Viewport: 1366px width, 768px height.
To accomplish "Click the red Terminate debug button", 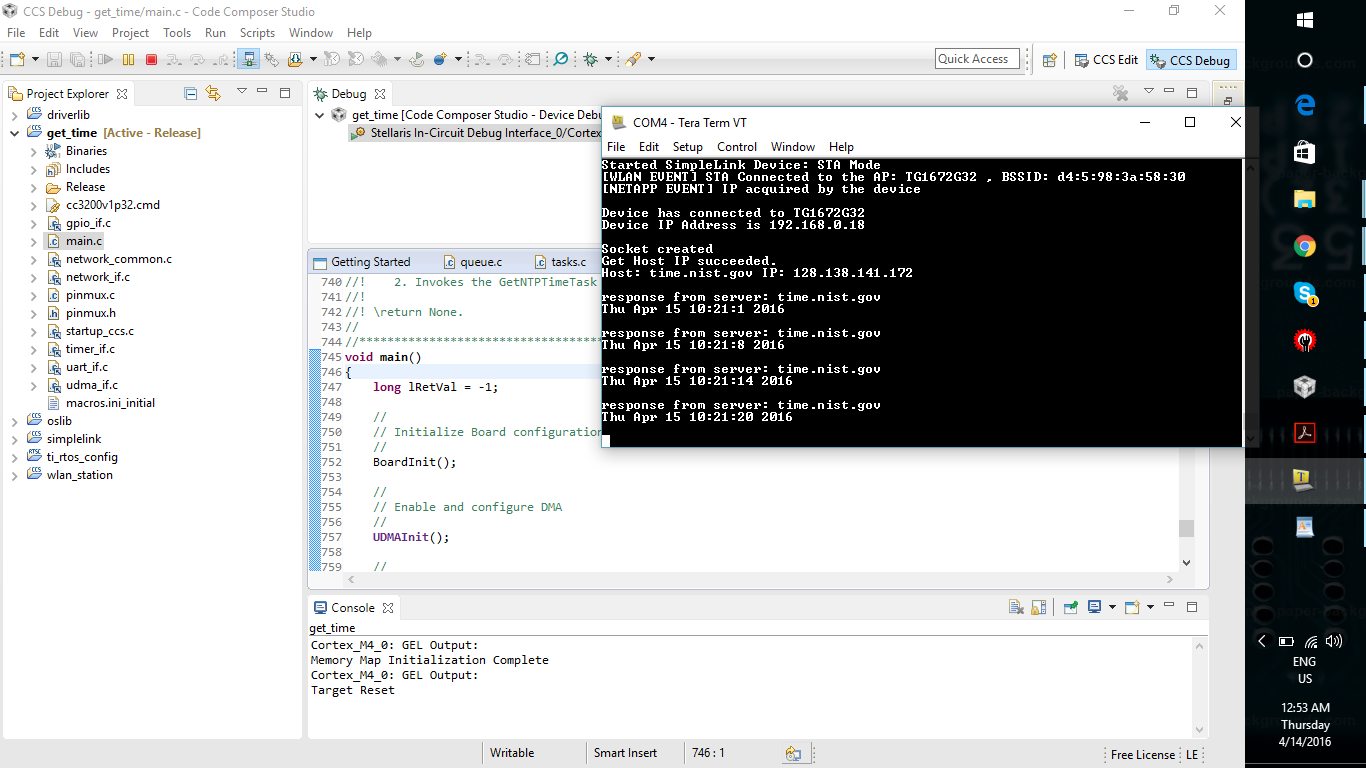I will point(151,60).
